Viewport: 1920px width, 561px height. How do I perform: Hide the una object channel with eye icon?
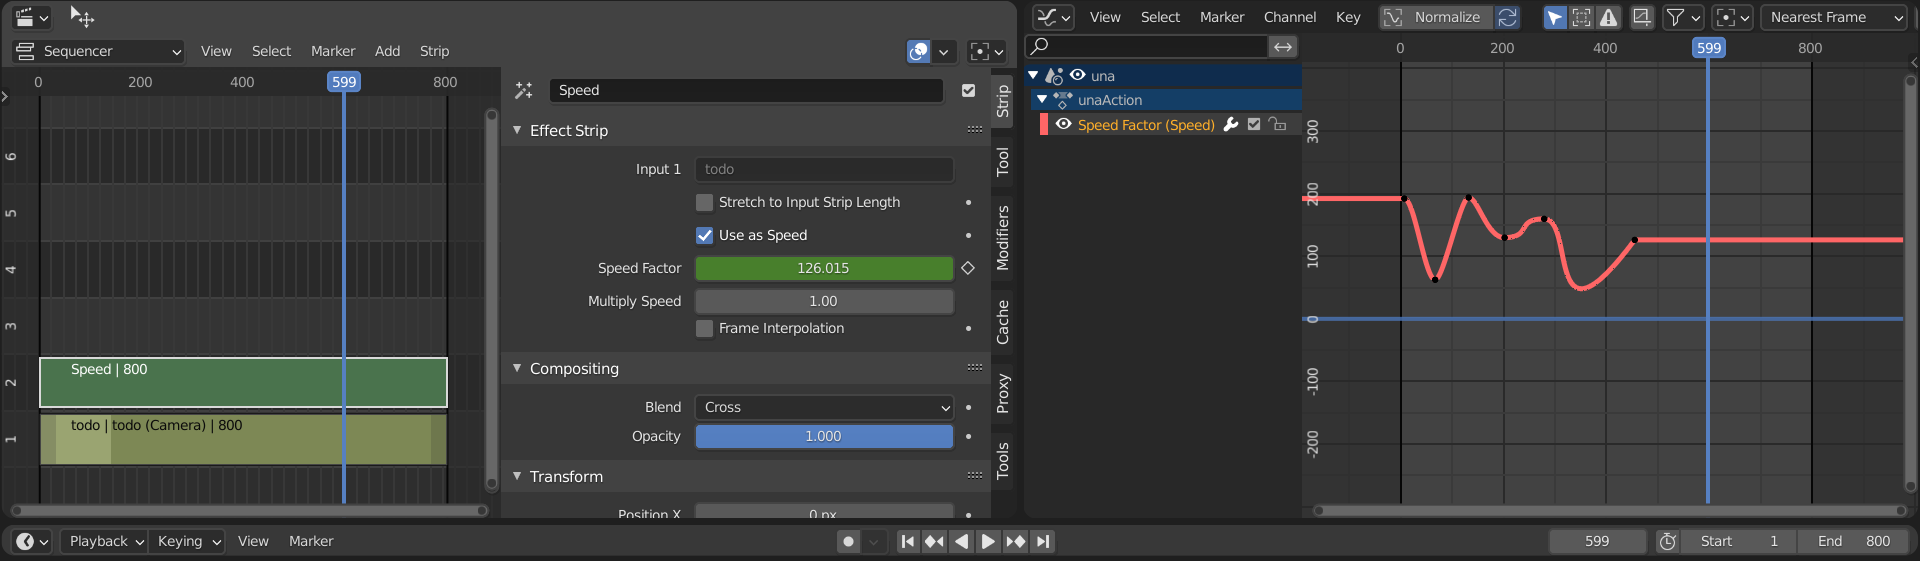click(1078, 75)
